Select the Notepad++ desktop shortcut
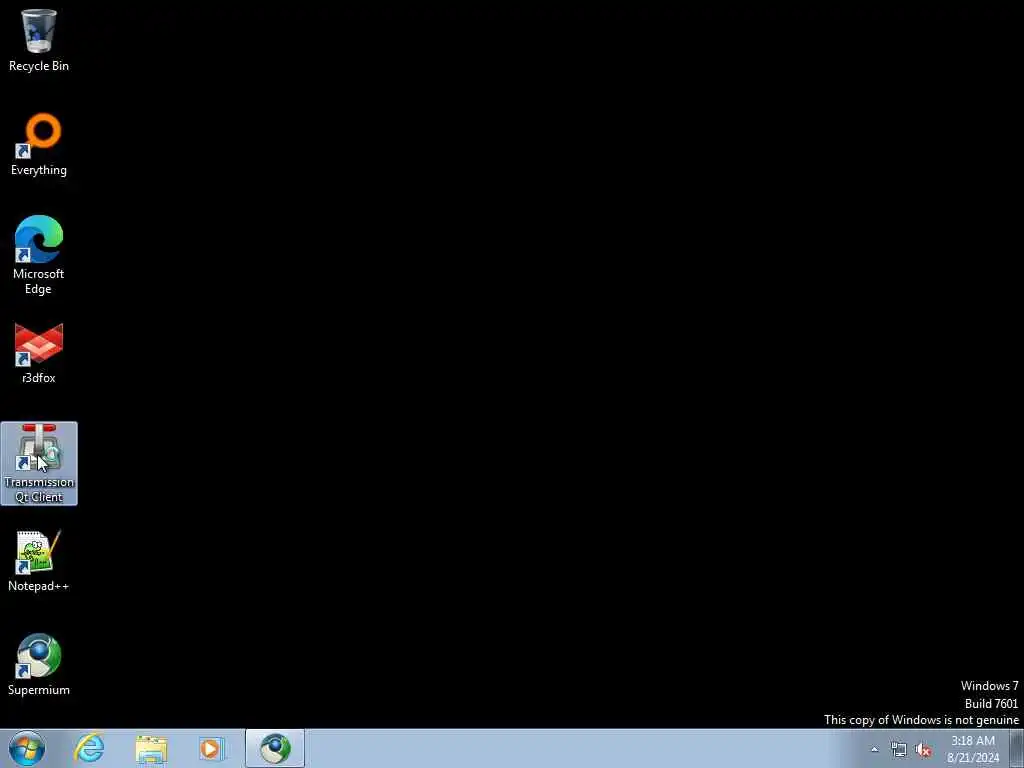Viewport: 1024px width, 768px height. pyautogui.click(x=39, y=560)
